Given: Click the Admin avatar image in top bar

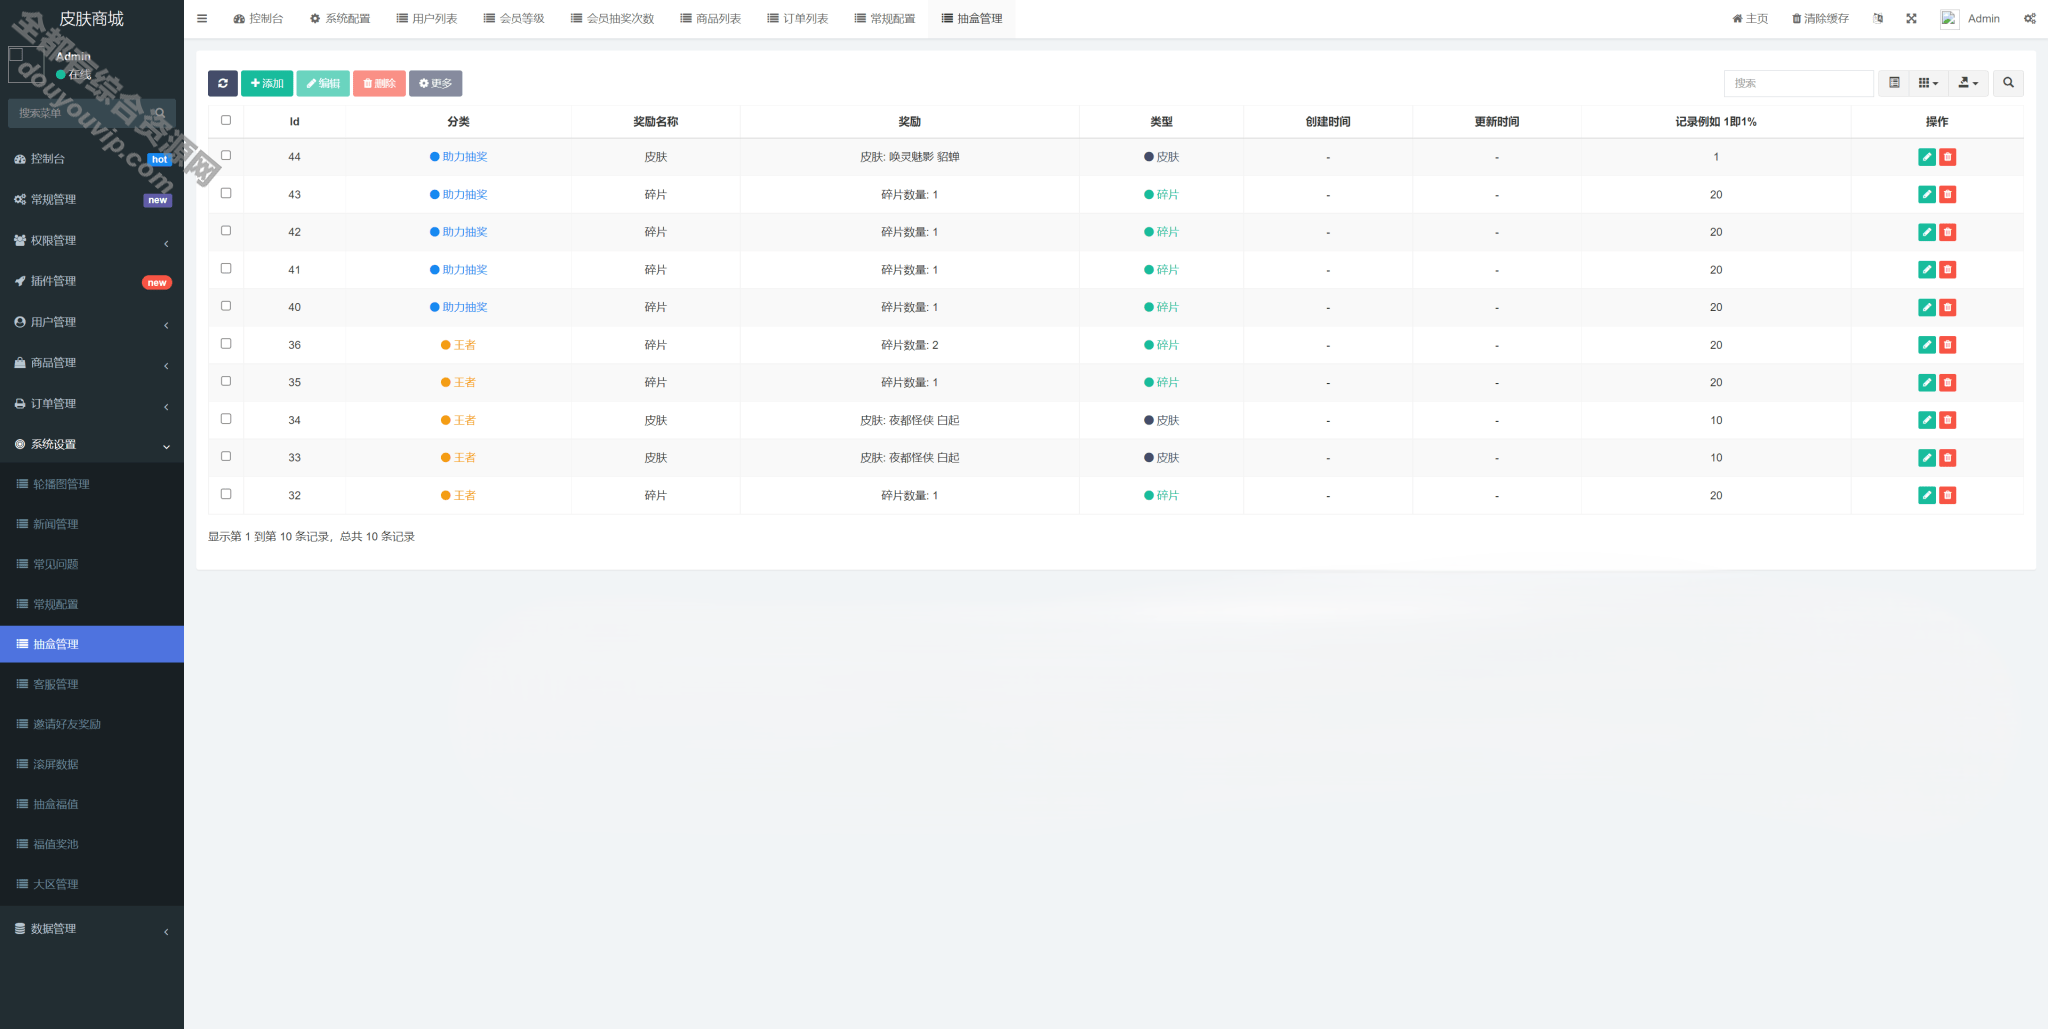Looking at the screenshot, I should point(1949,18).
